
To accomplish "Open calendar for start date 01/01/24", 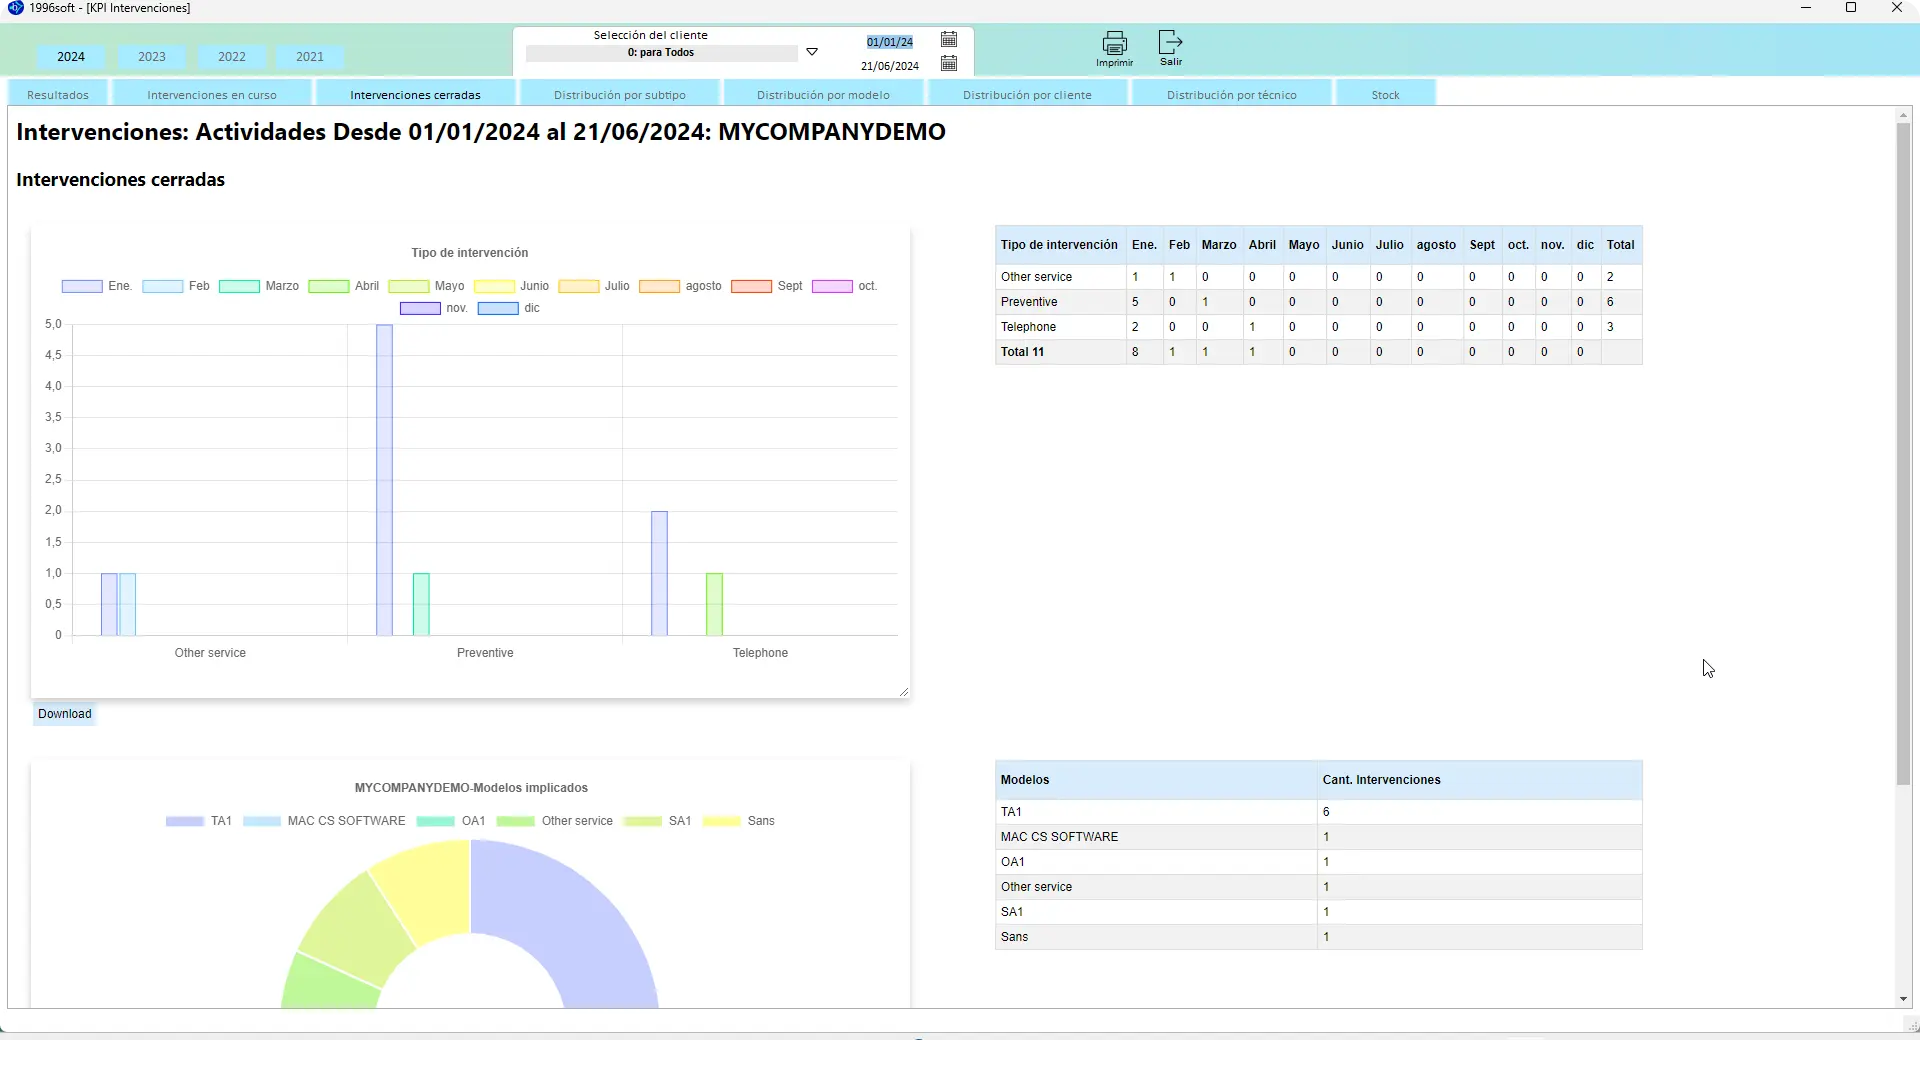I will 949,39.
